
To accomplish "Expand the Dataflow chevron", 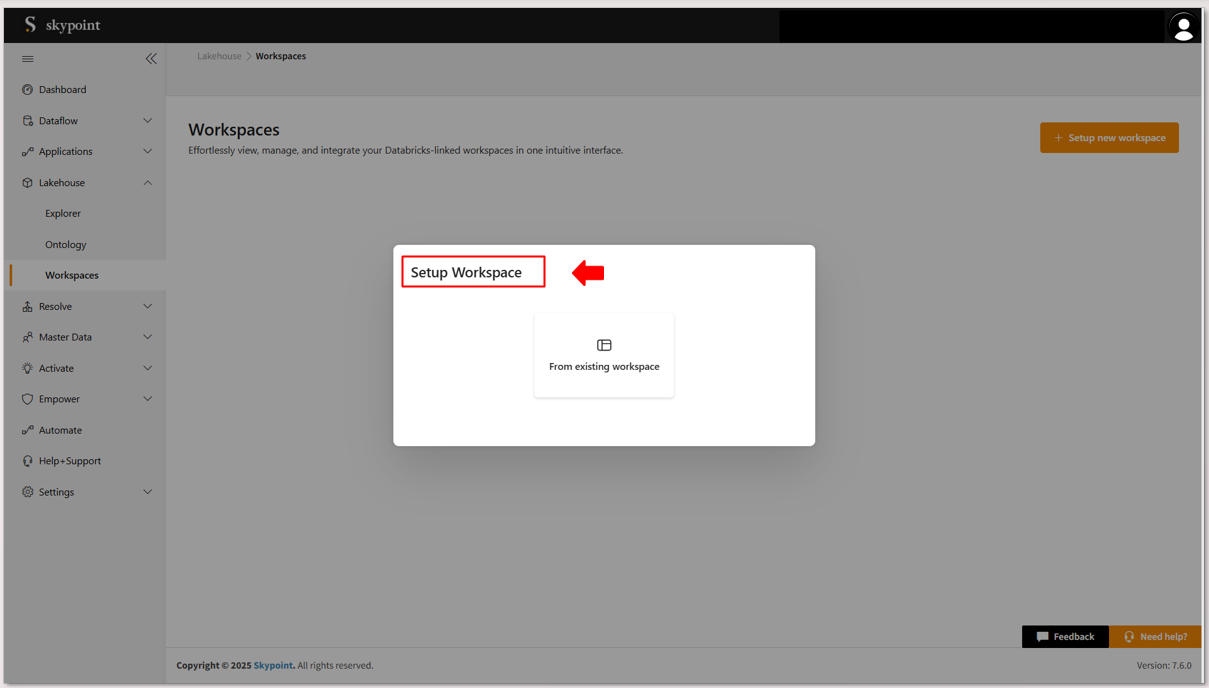I will 148,121.
